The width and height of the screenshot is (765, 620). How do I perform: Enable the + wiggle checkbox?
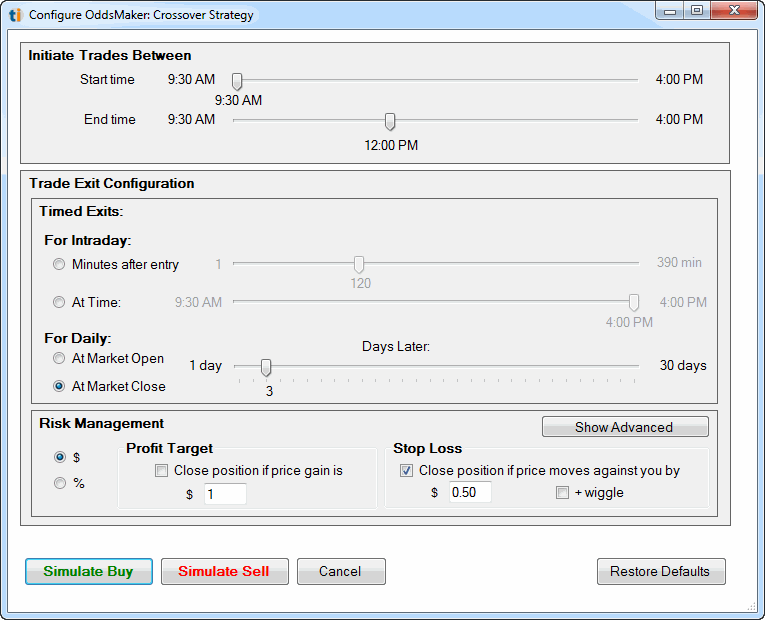pyautogui.click(x=563, y=493)
